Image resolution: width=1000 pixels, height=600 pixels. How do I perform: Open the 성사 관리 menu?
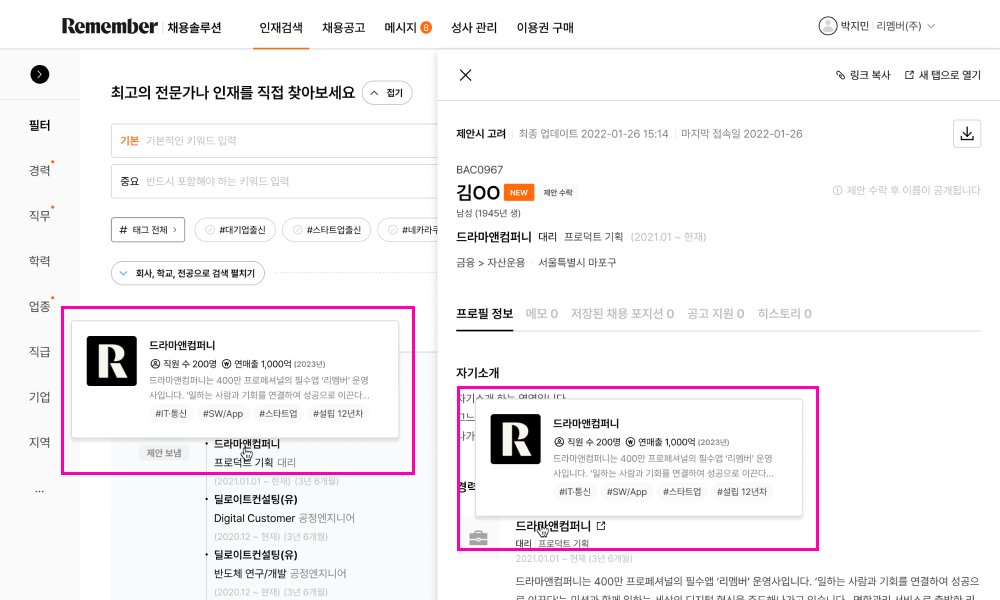click(x=474, y=27)
